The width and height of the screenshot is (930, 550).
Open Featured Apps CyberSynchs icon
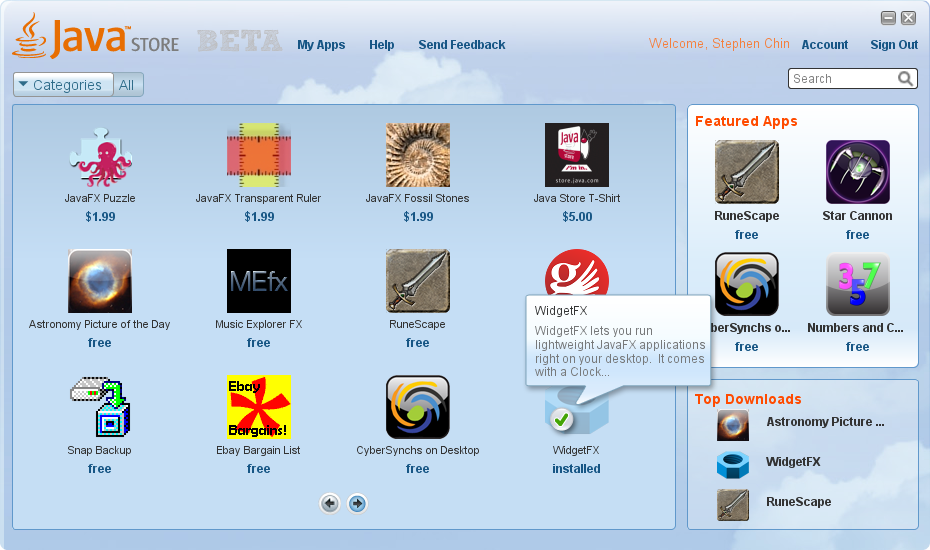(x=747, y=284)
